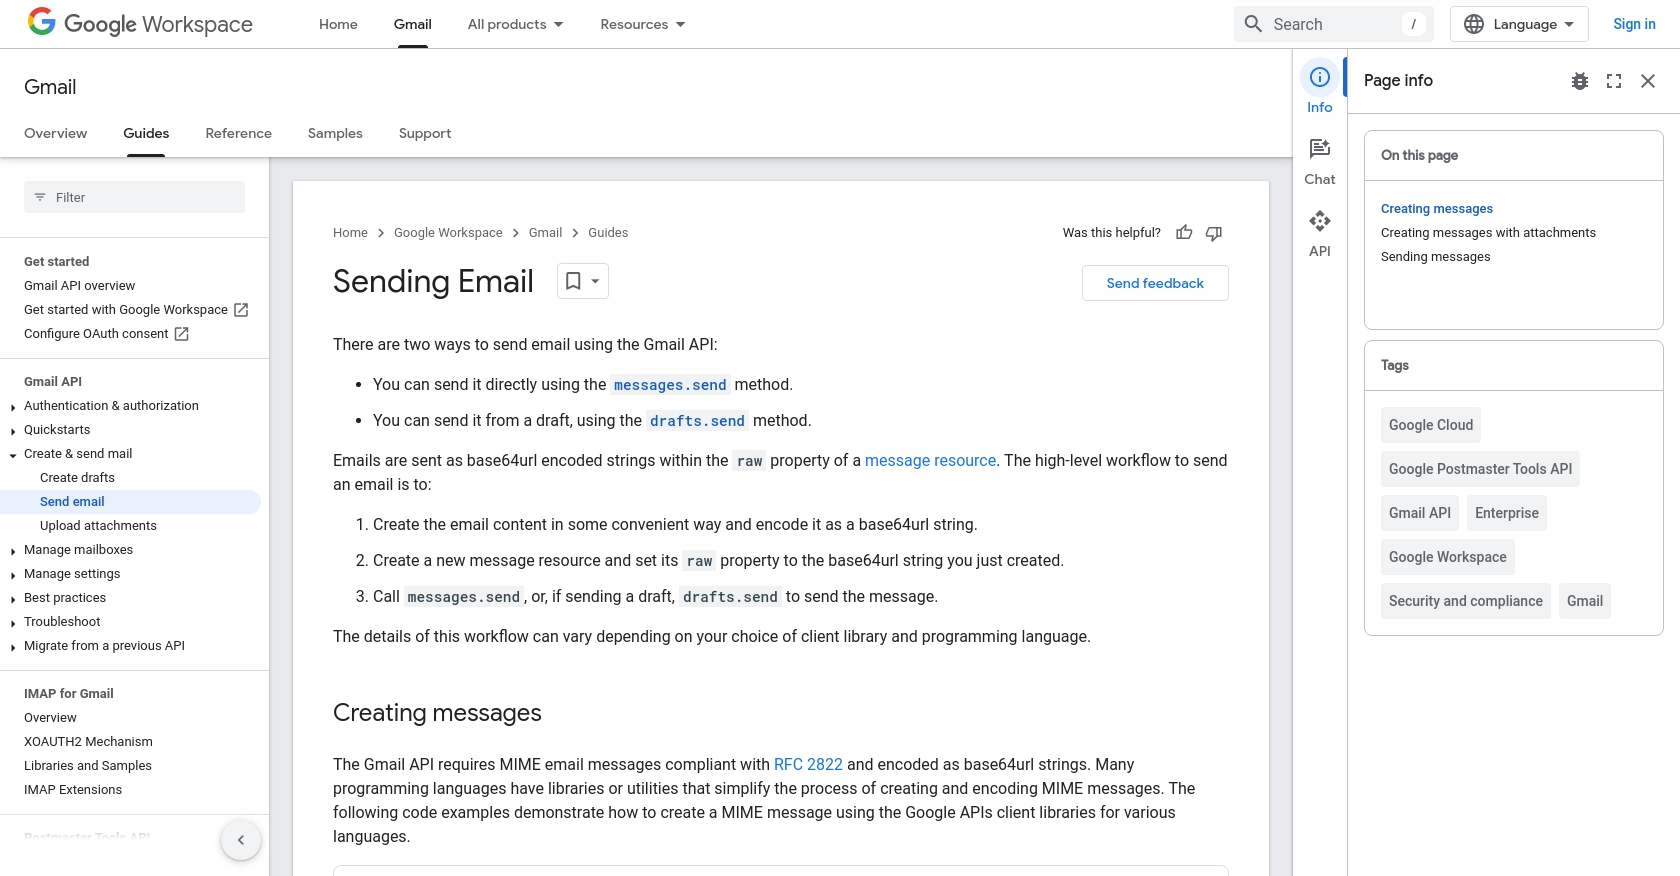This screenshot has height=876, width=1680.
Task: Jump to Creating messages in On this page
Action: point(1437,209)
